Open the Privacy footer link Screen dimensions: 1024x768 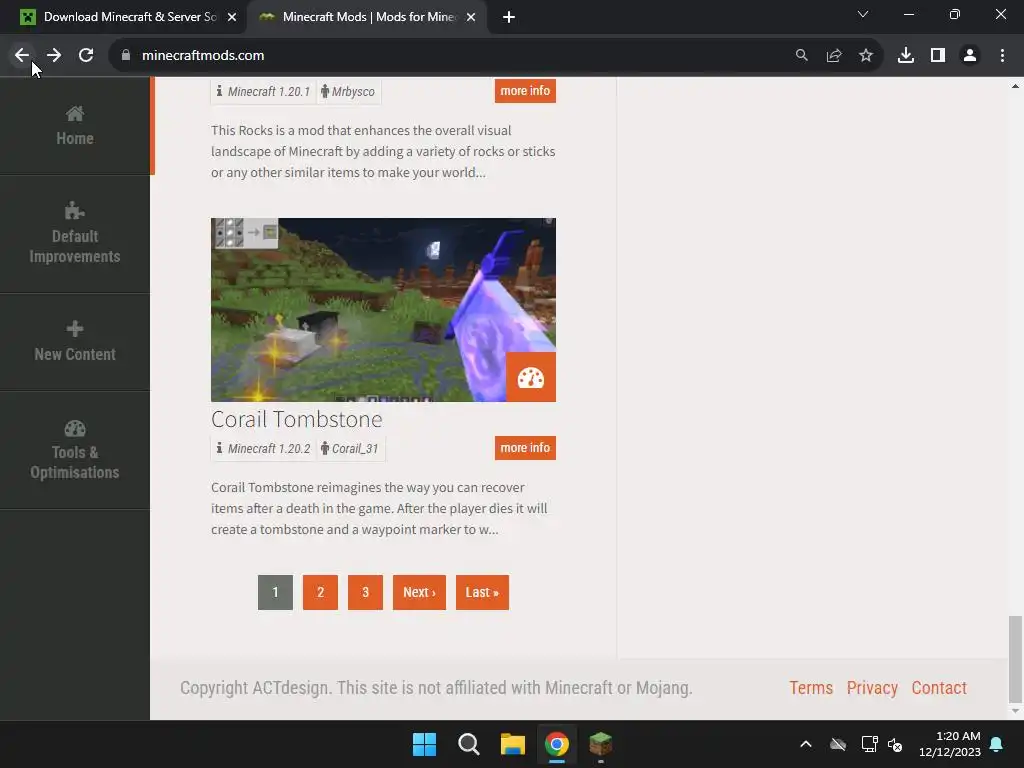tap(872, 688)
